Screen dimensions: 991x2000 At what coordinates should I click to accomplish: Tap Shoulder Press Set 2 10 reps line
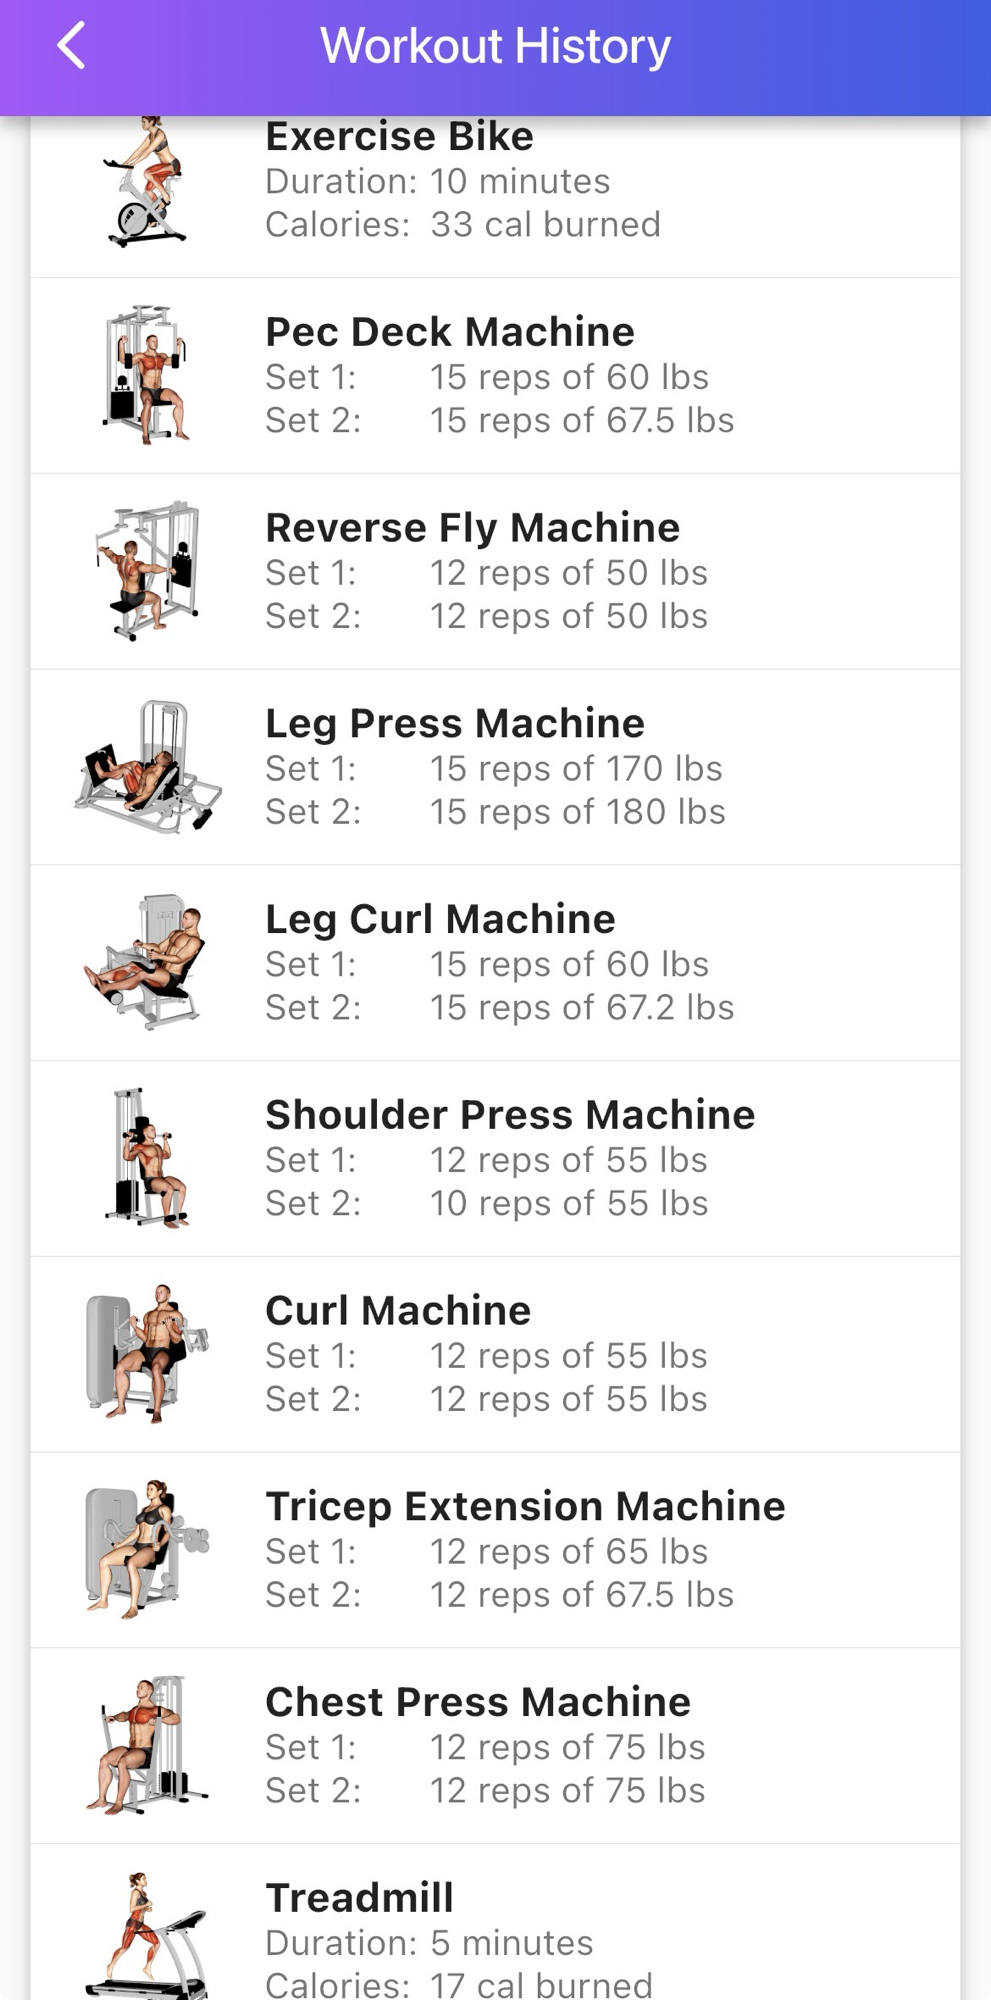coord(486,1203)
